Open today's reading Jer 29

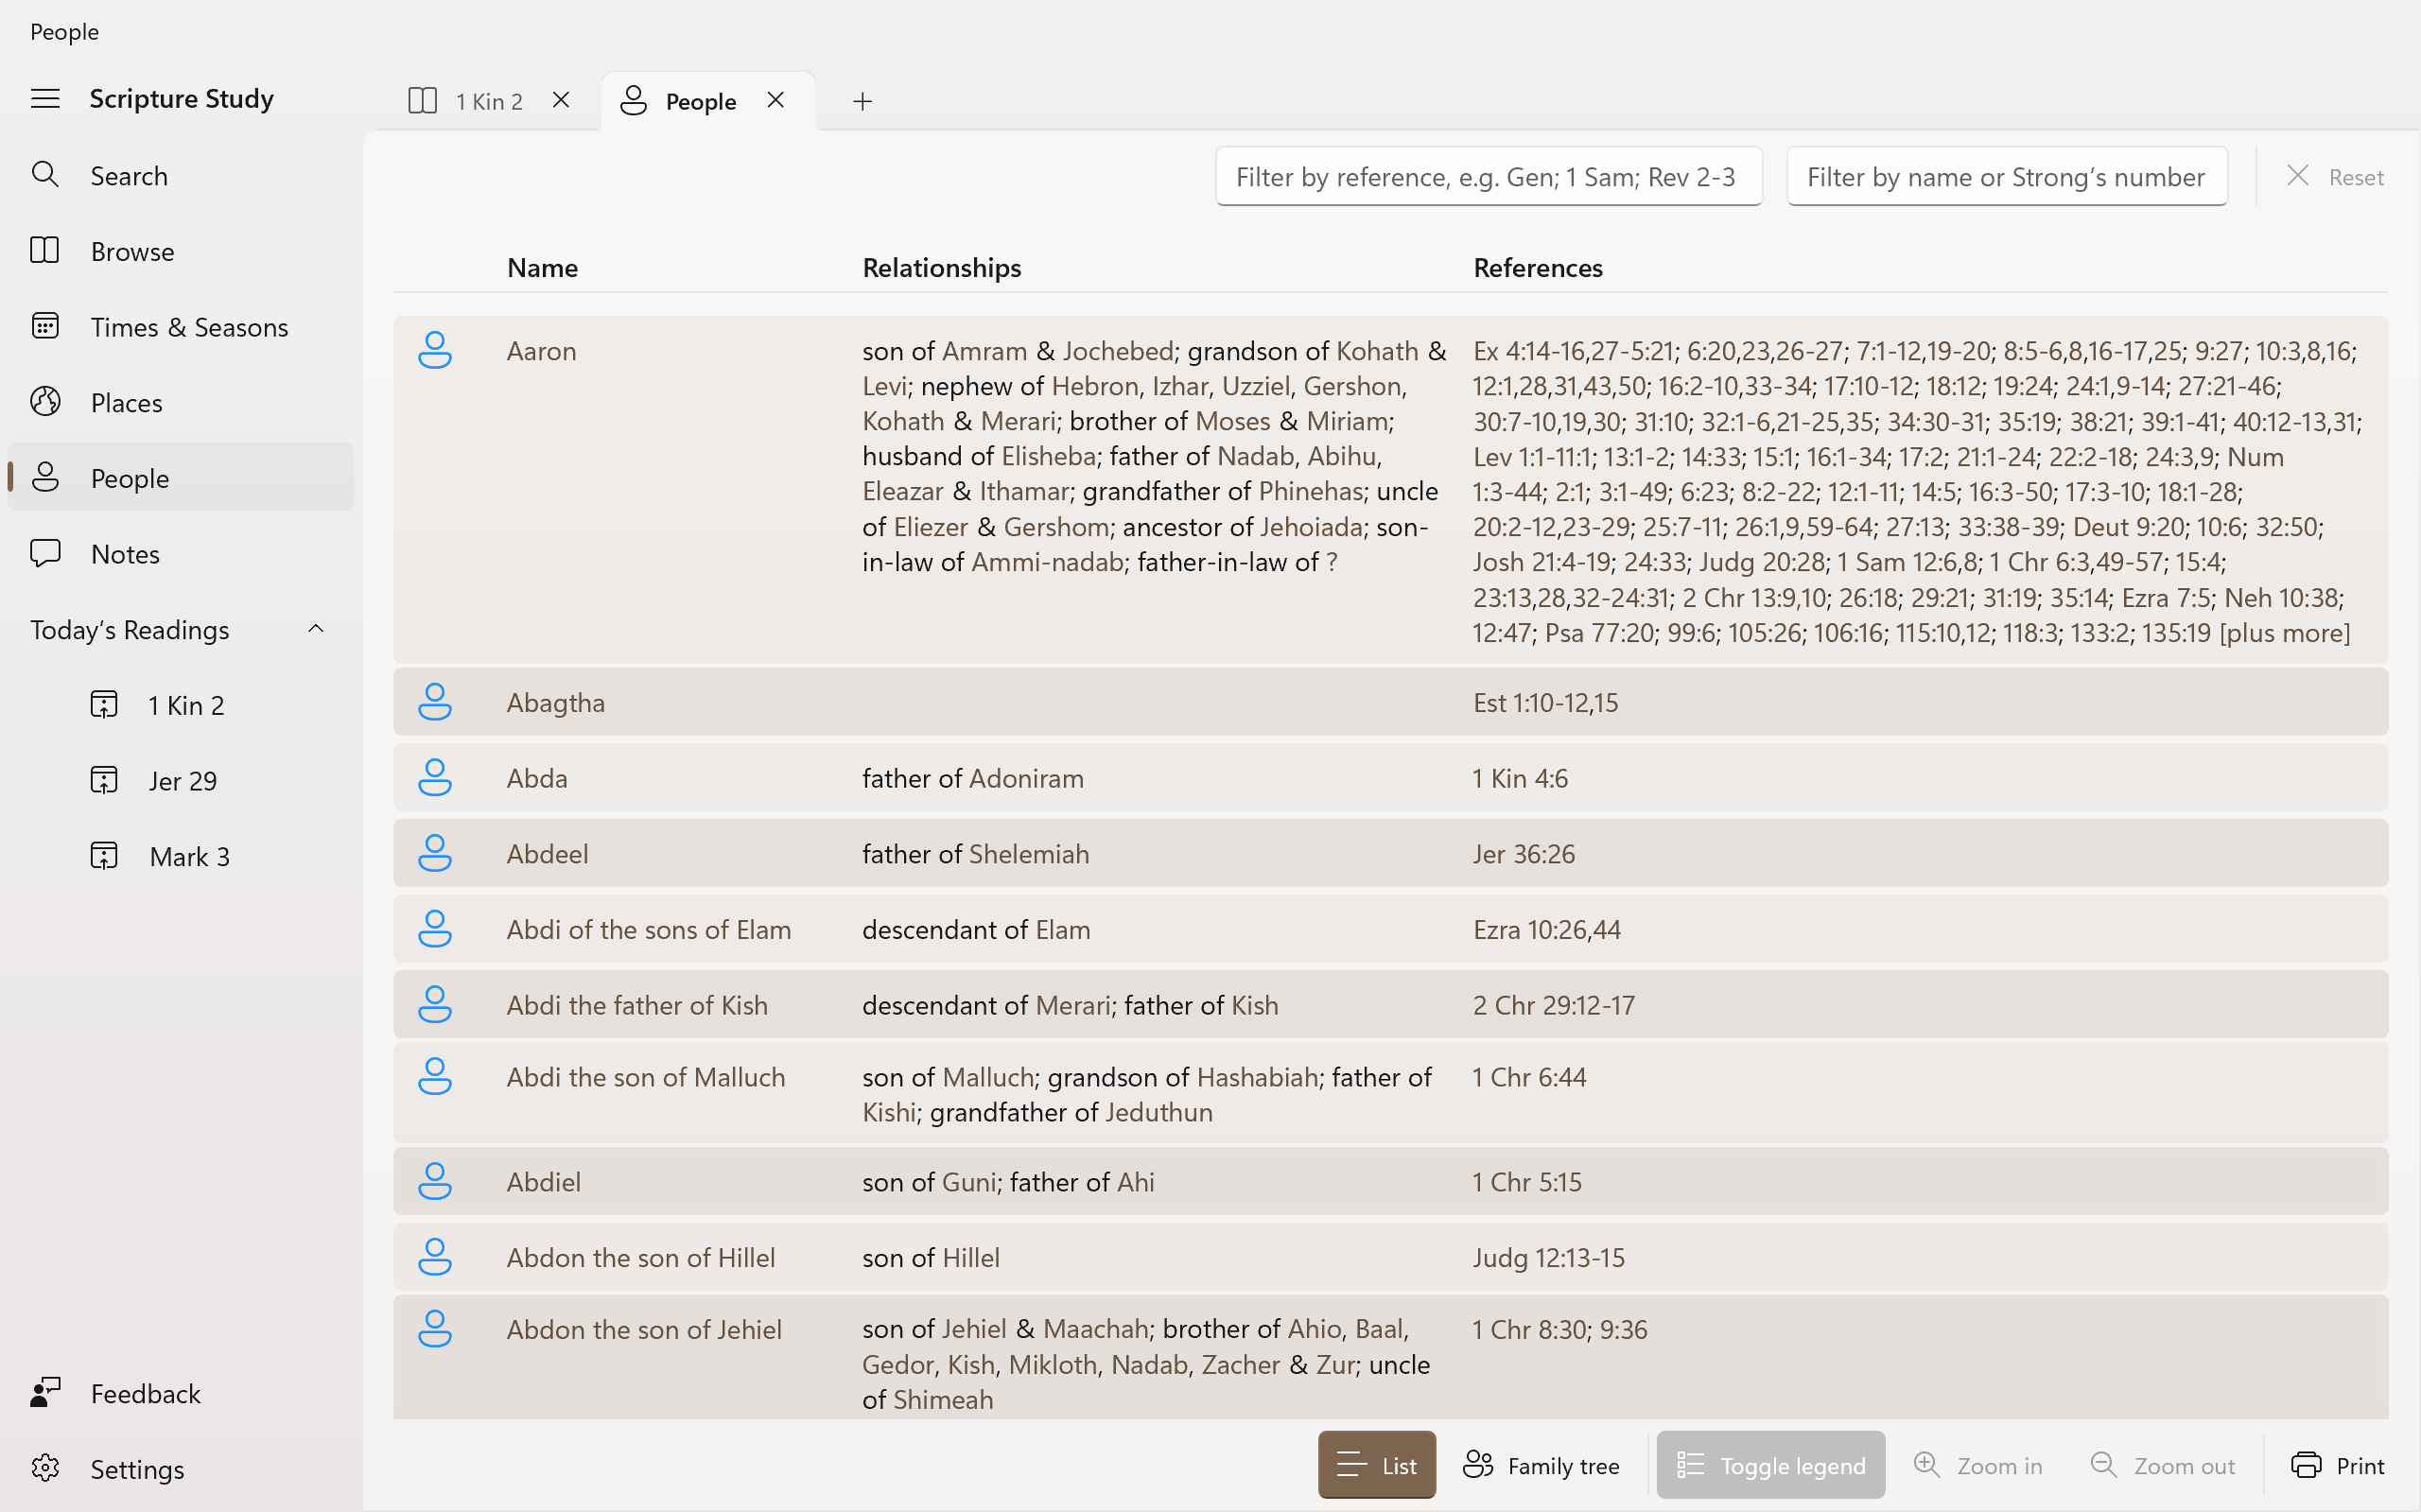(182, 780)
